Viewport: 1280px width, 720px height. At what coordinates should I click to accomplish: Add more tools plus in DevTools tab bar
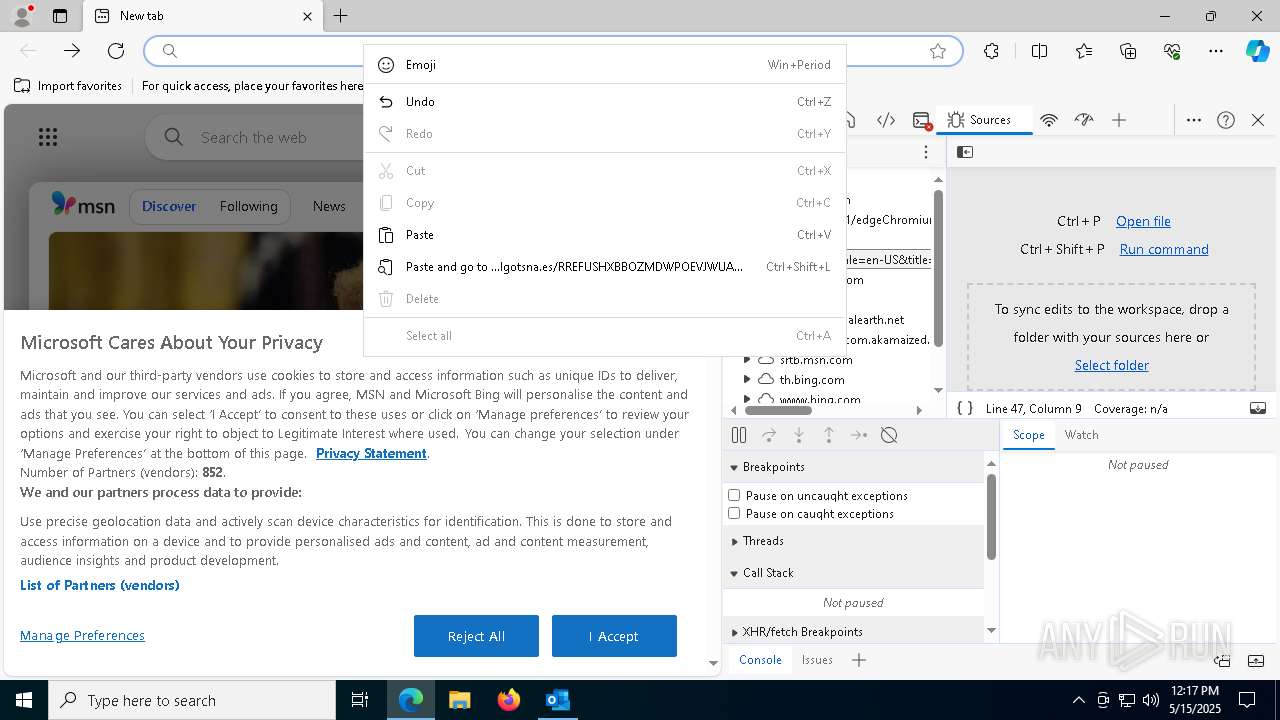click(1119, 120)
